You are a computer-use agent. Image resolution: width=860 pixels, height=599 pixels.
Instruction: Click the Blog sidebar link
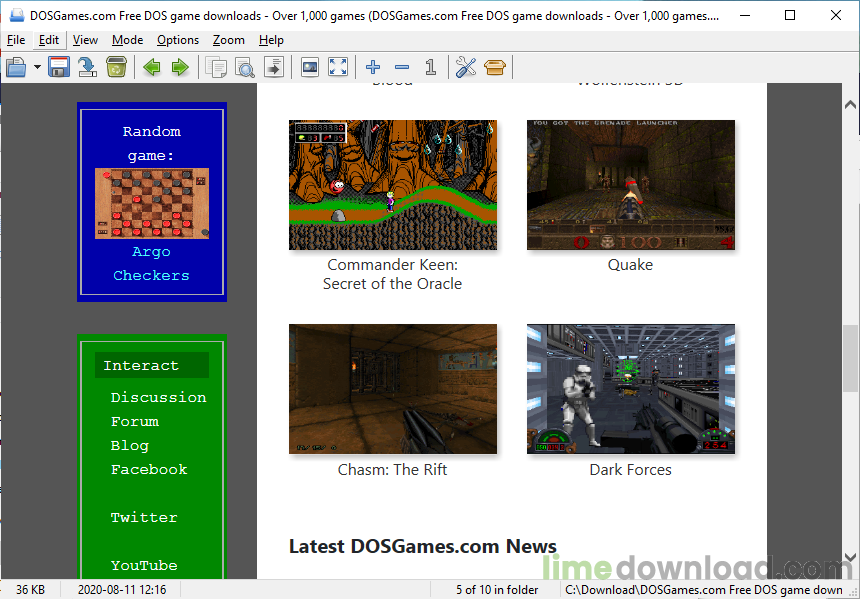coord(129,445)
